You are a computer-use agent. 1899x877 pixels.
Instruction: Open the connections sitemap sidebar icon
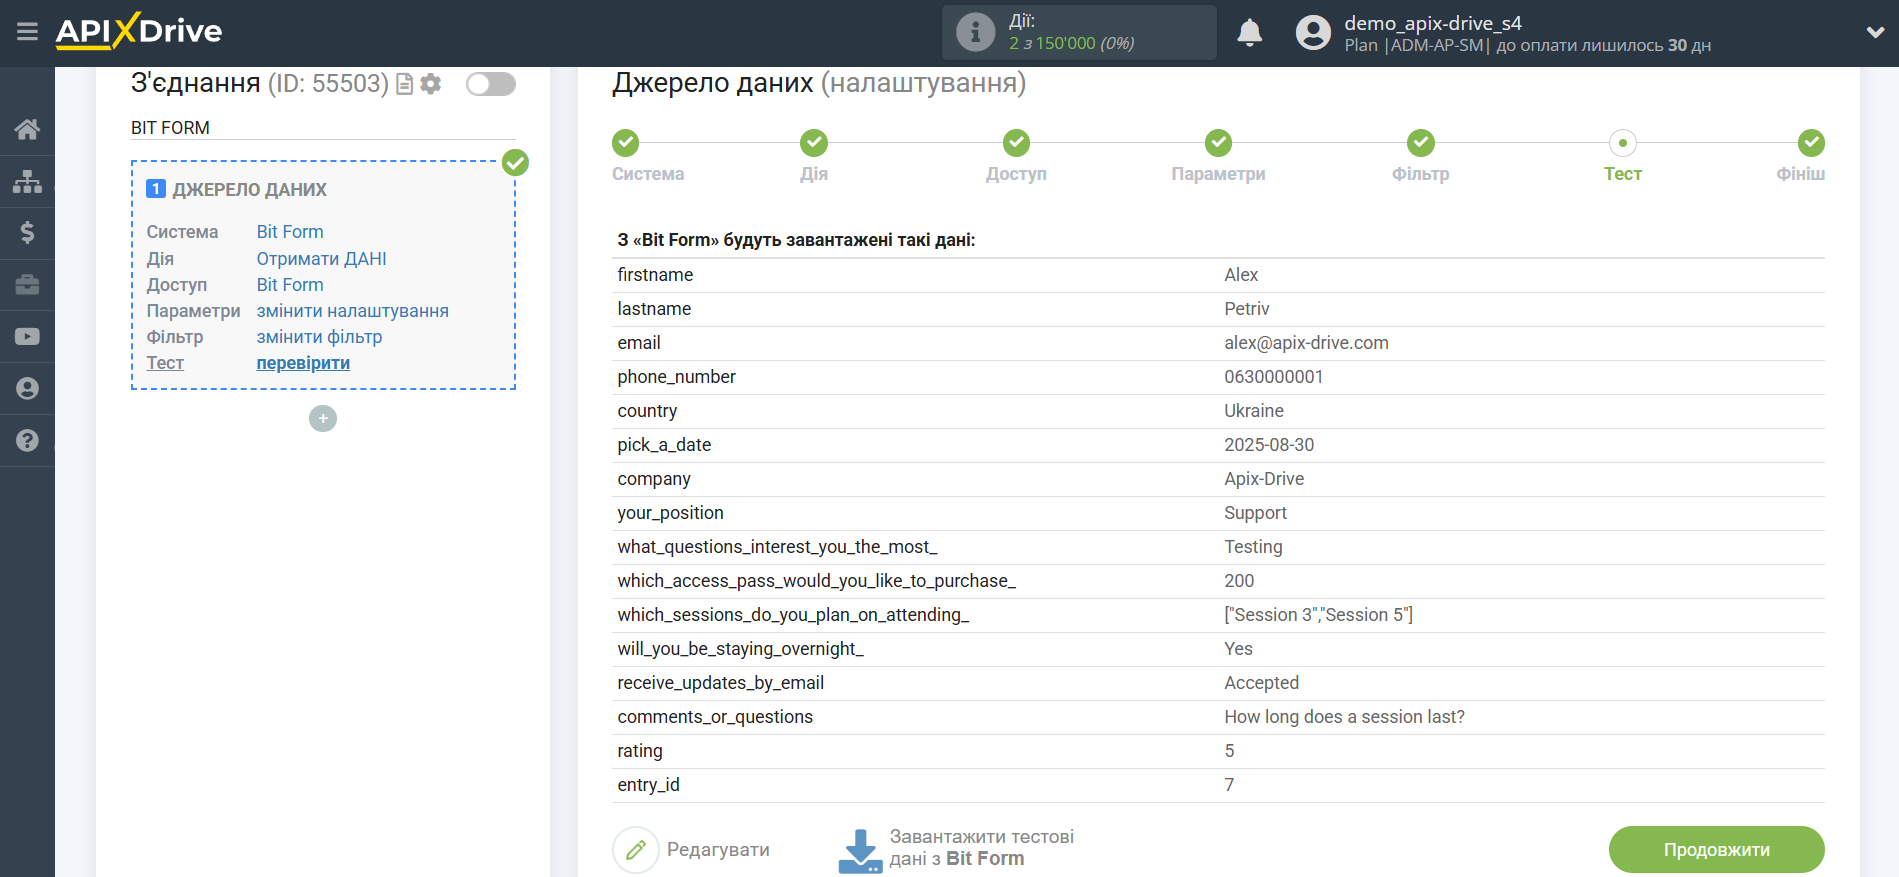[27, 181]
